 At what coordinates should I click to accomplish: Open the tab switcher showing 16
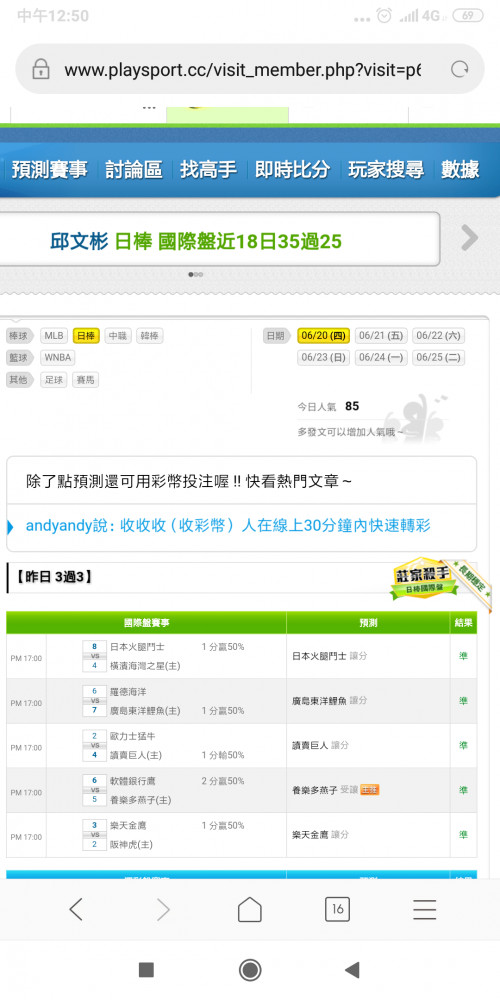click(x=337, y=909)
